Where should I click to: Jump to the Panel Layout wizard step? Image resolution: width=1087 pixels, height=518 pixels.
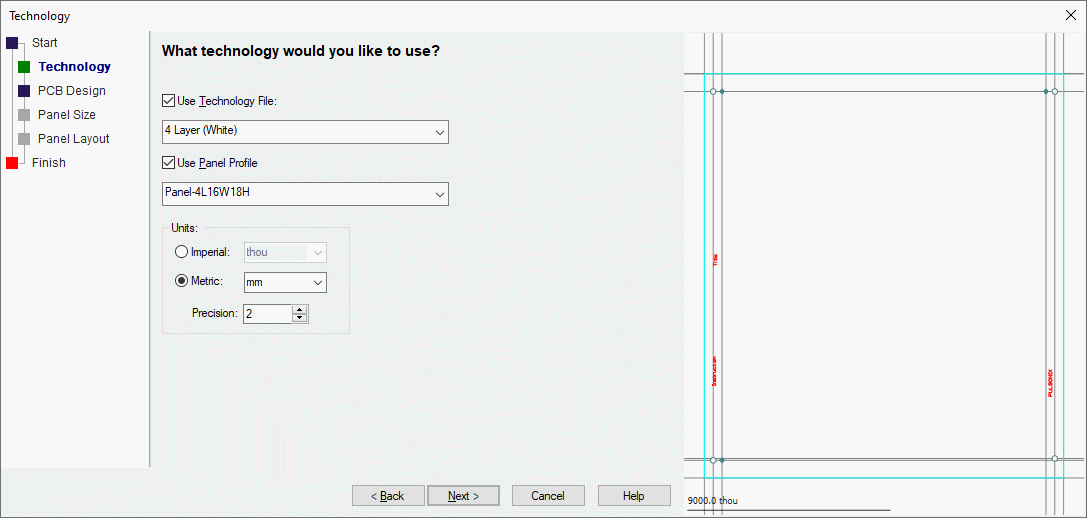pyautogui.click(x=74, y=139)
